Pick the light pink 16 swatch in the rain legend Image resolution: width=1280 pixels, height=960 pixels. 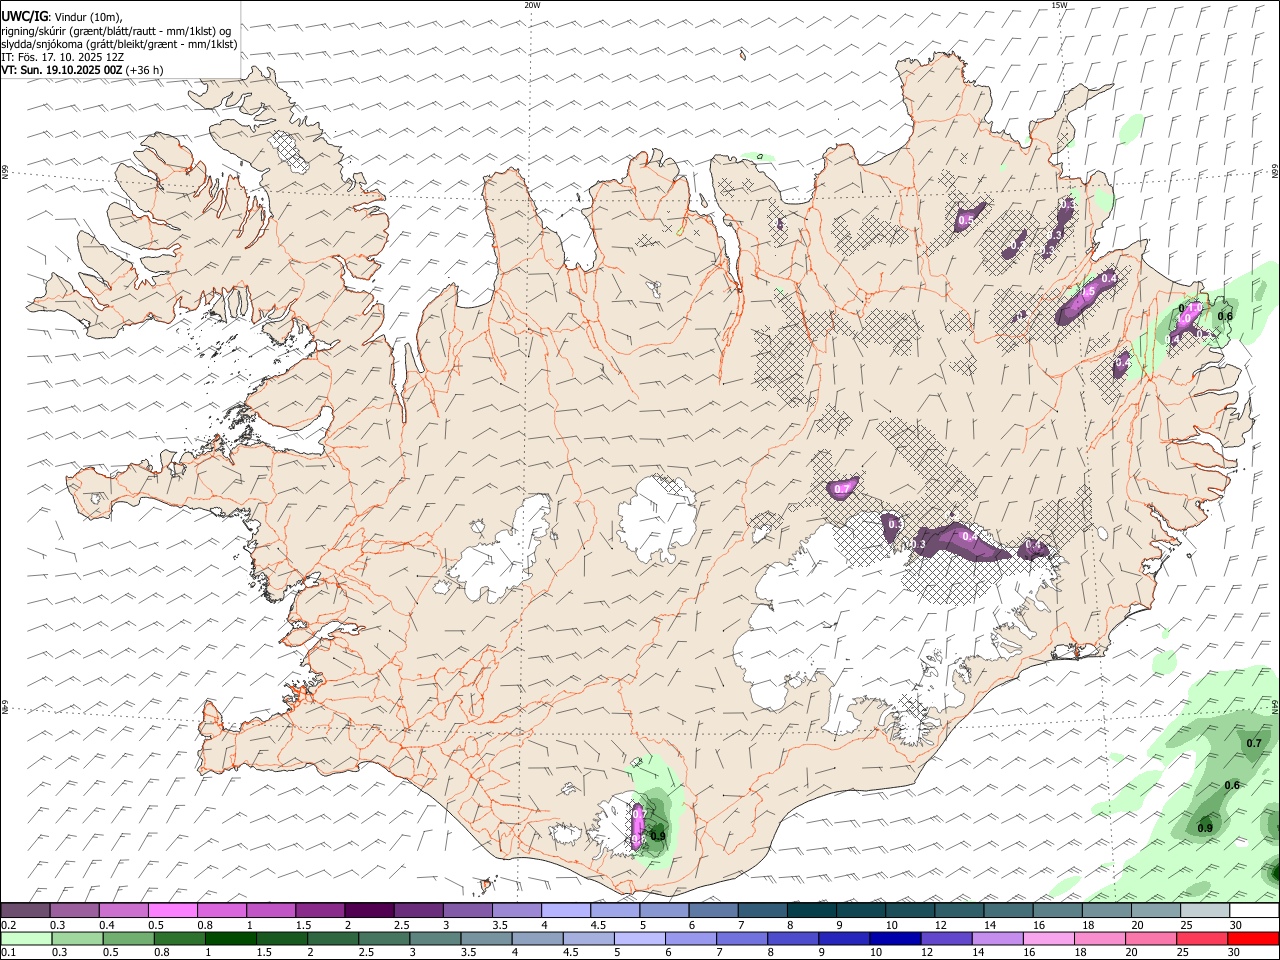click(1050, 938)
